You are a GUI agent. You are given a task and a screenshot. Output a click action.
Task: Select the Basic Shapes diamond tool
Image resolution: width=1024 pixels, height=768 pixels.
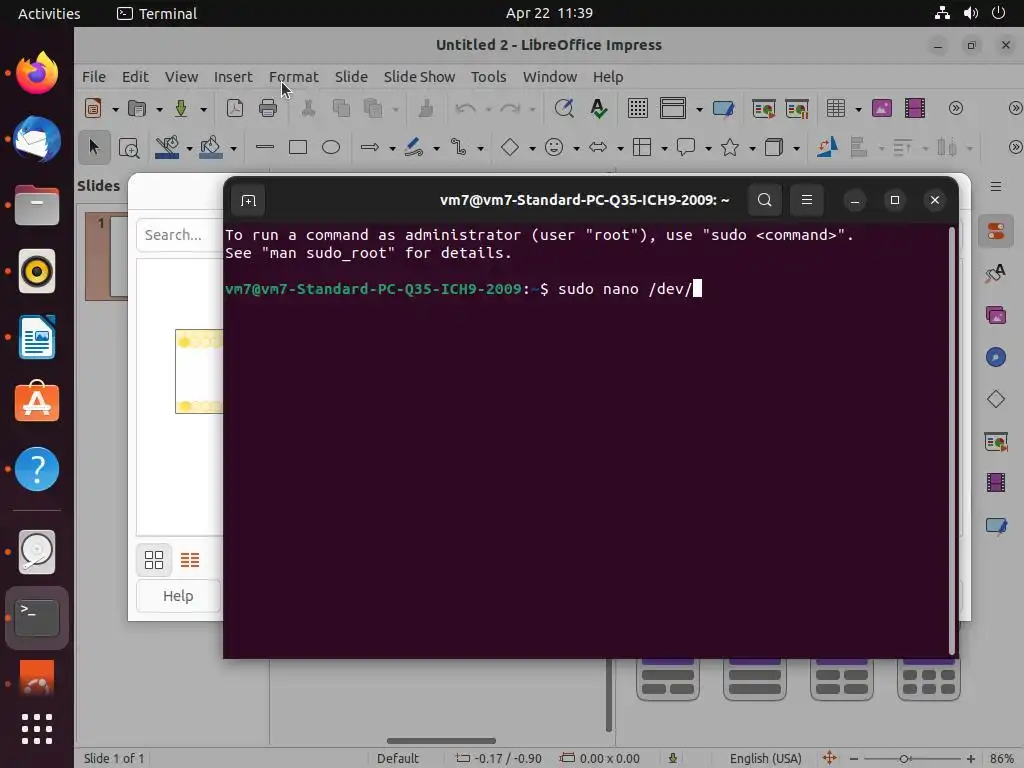pyautogui.click(x=509, y=148)
